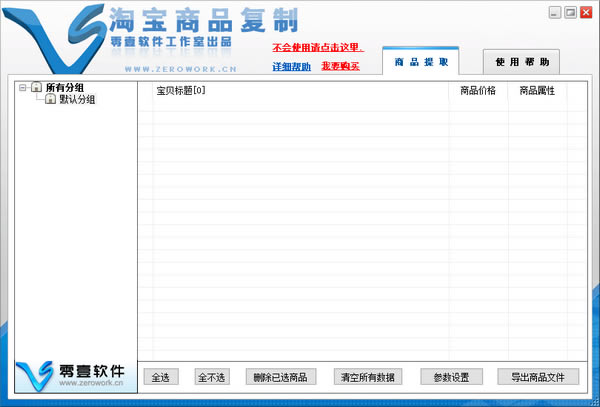Close the 淘宝商品复制 window
Screen dimensions: 600x407
(x=584, y=12)
